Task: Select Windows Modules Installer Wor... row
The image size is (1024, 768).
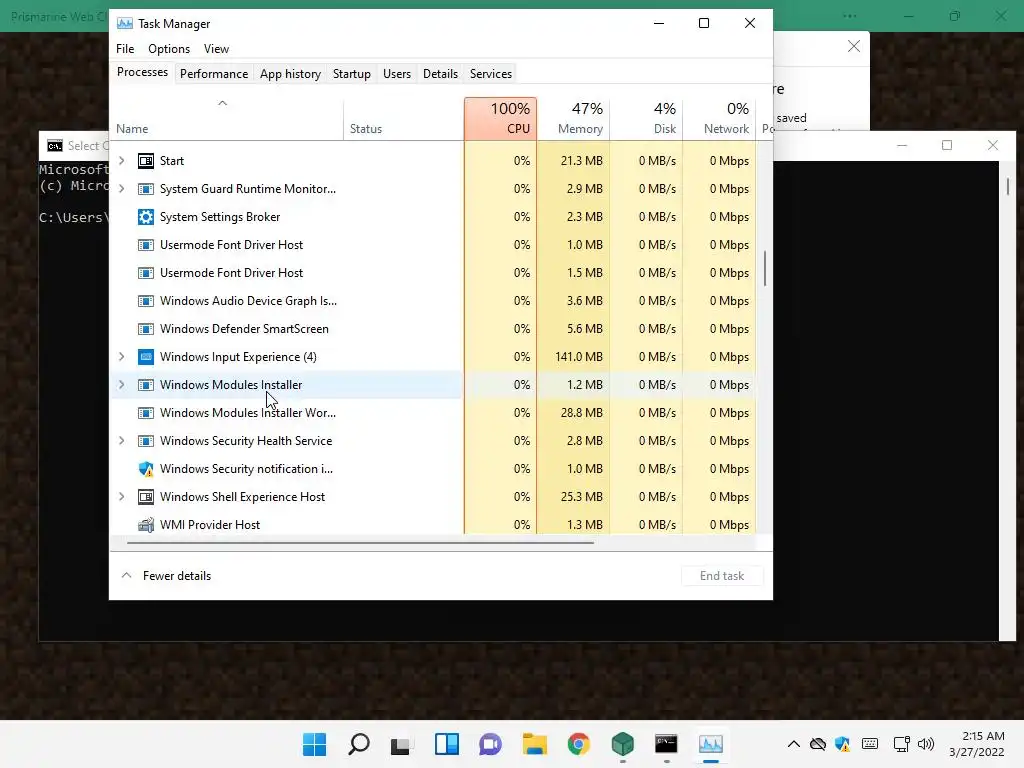Action: 433,413
